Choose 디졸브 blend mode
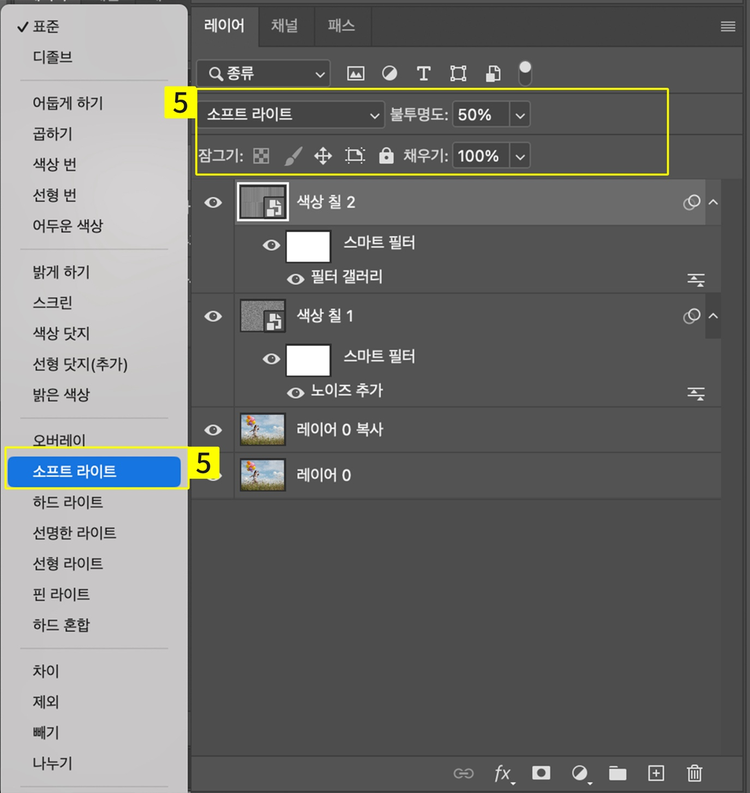Screen dimensions: 750x793 [53, 57]
